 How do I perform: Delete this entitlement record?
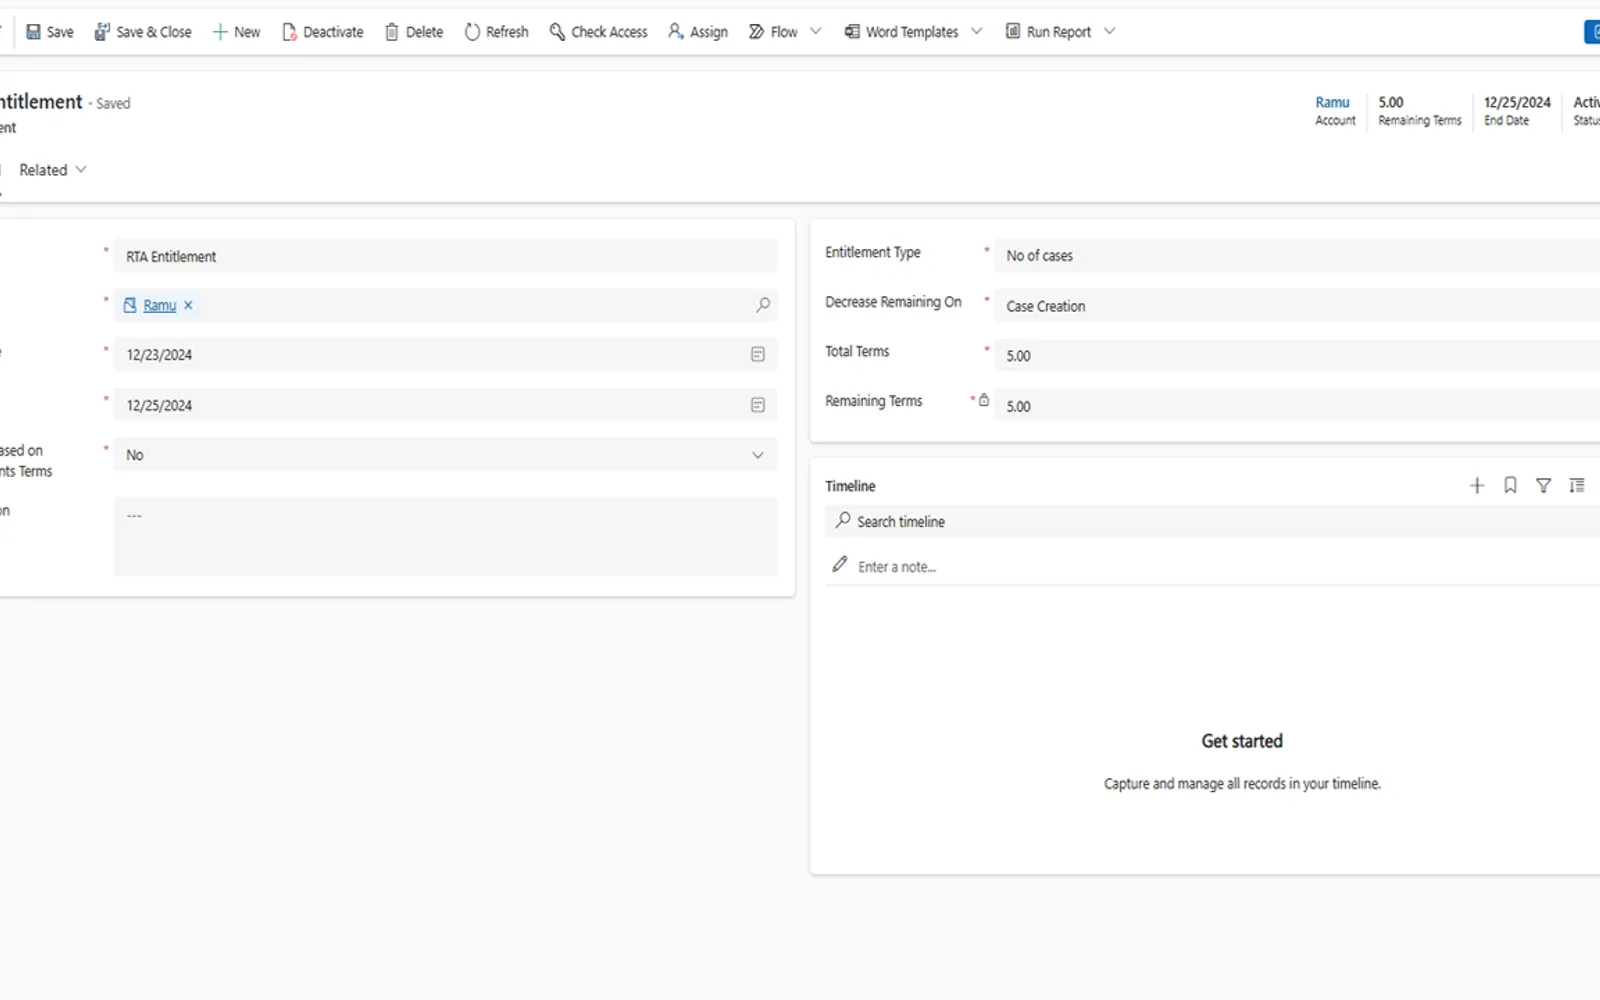coord(414,32)
